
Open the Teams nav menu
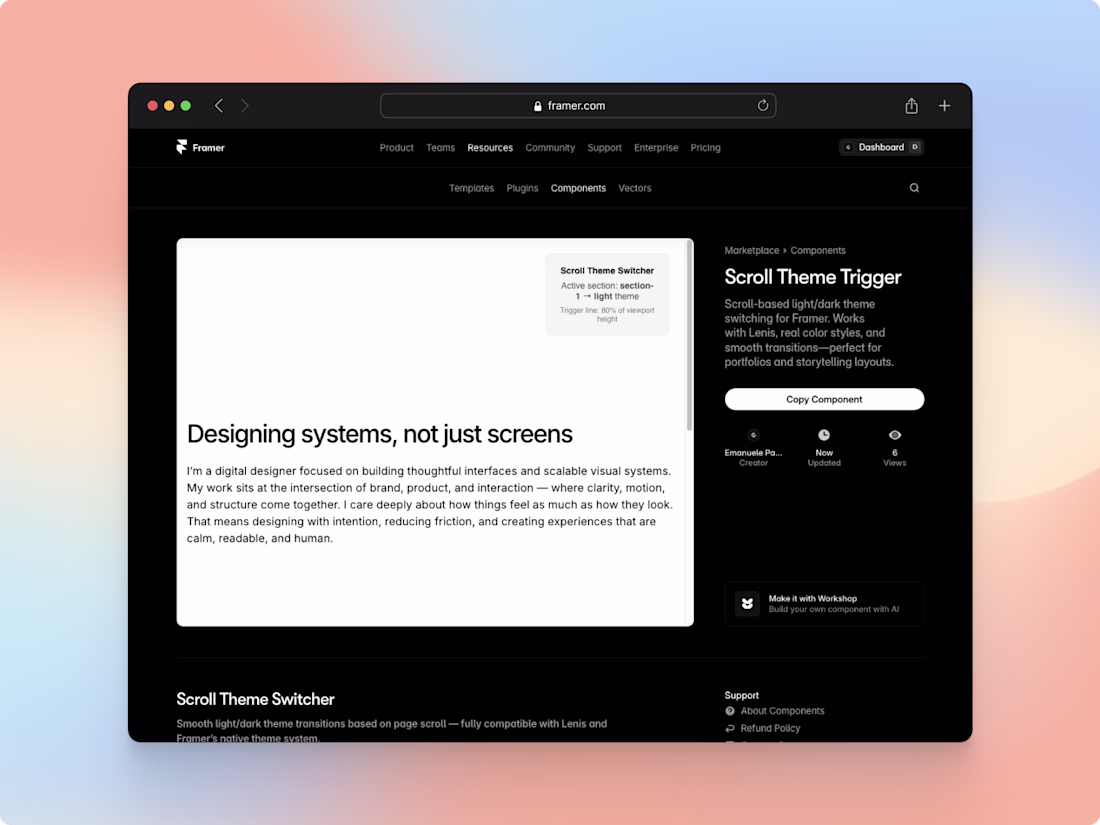click(441, 147)
